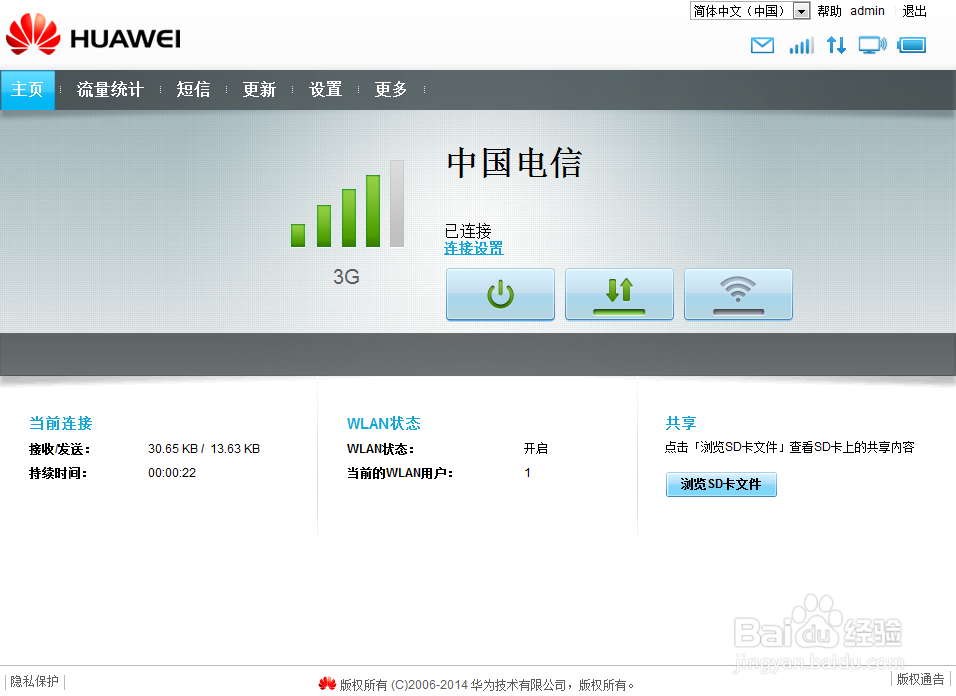The width and height of the screenshot is (956, 696).
Task: Click the WLAN status value 开启
Action: click(535, 449)
